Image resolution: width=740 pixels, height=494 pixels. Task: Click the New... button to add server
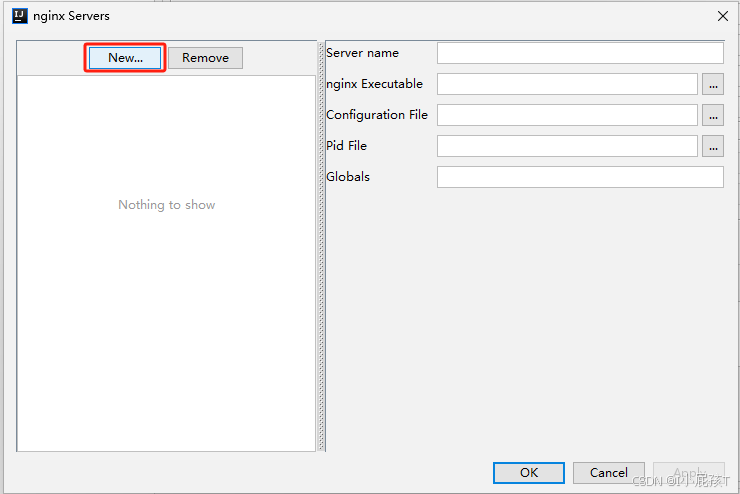[x=125, y=58]
